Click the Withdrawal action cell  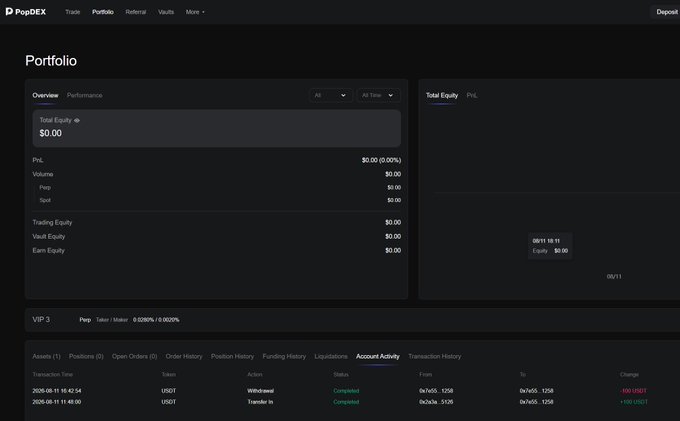[x=260, y=391]
